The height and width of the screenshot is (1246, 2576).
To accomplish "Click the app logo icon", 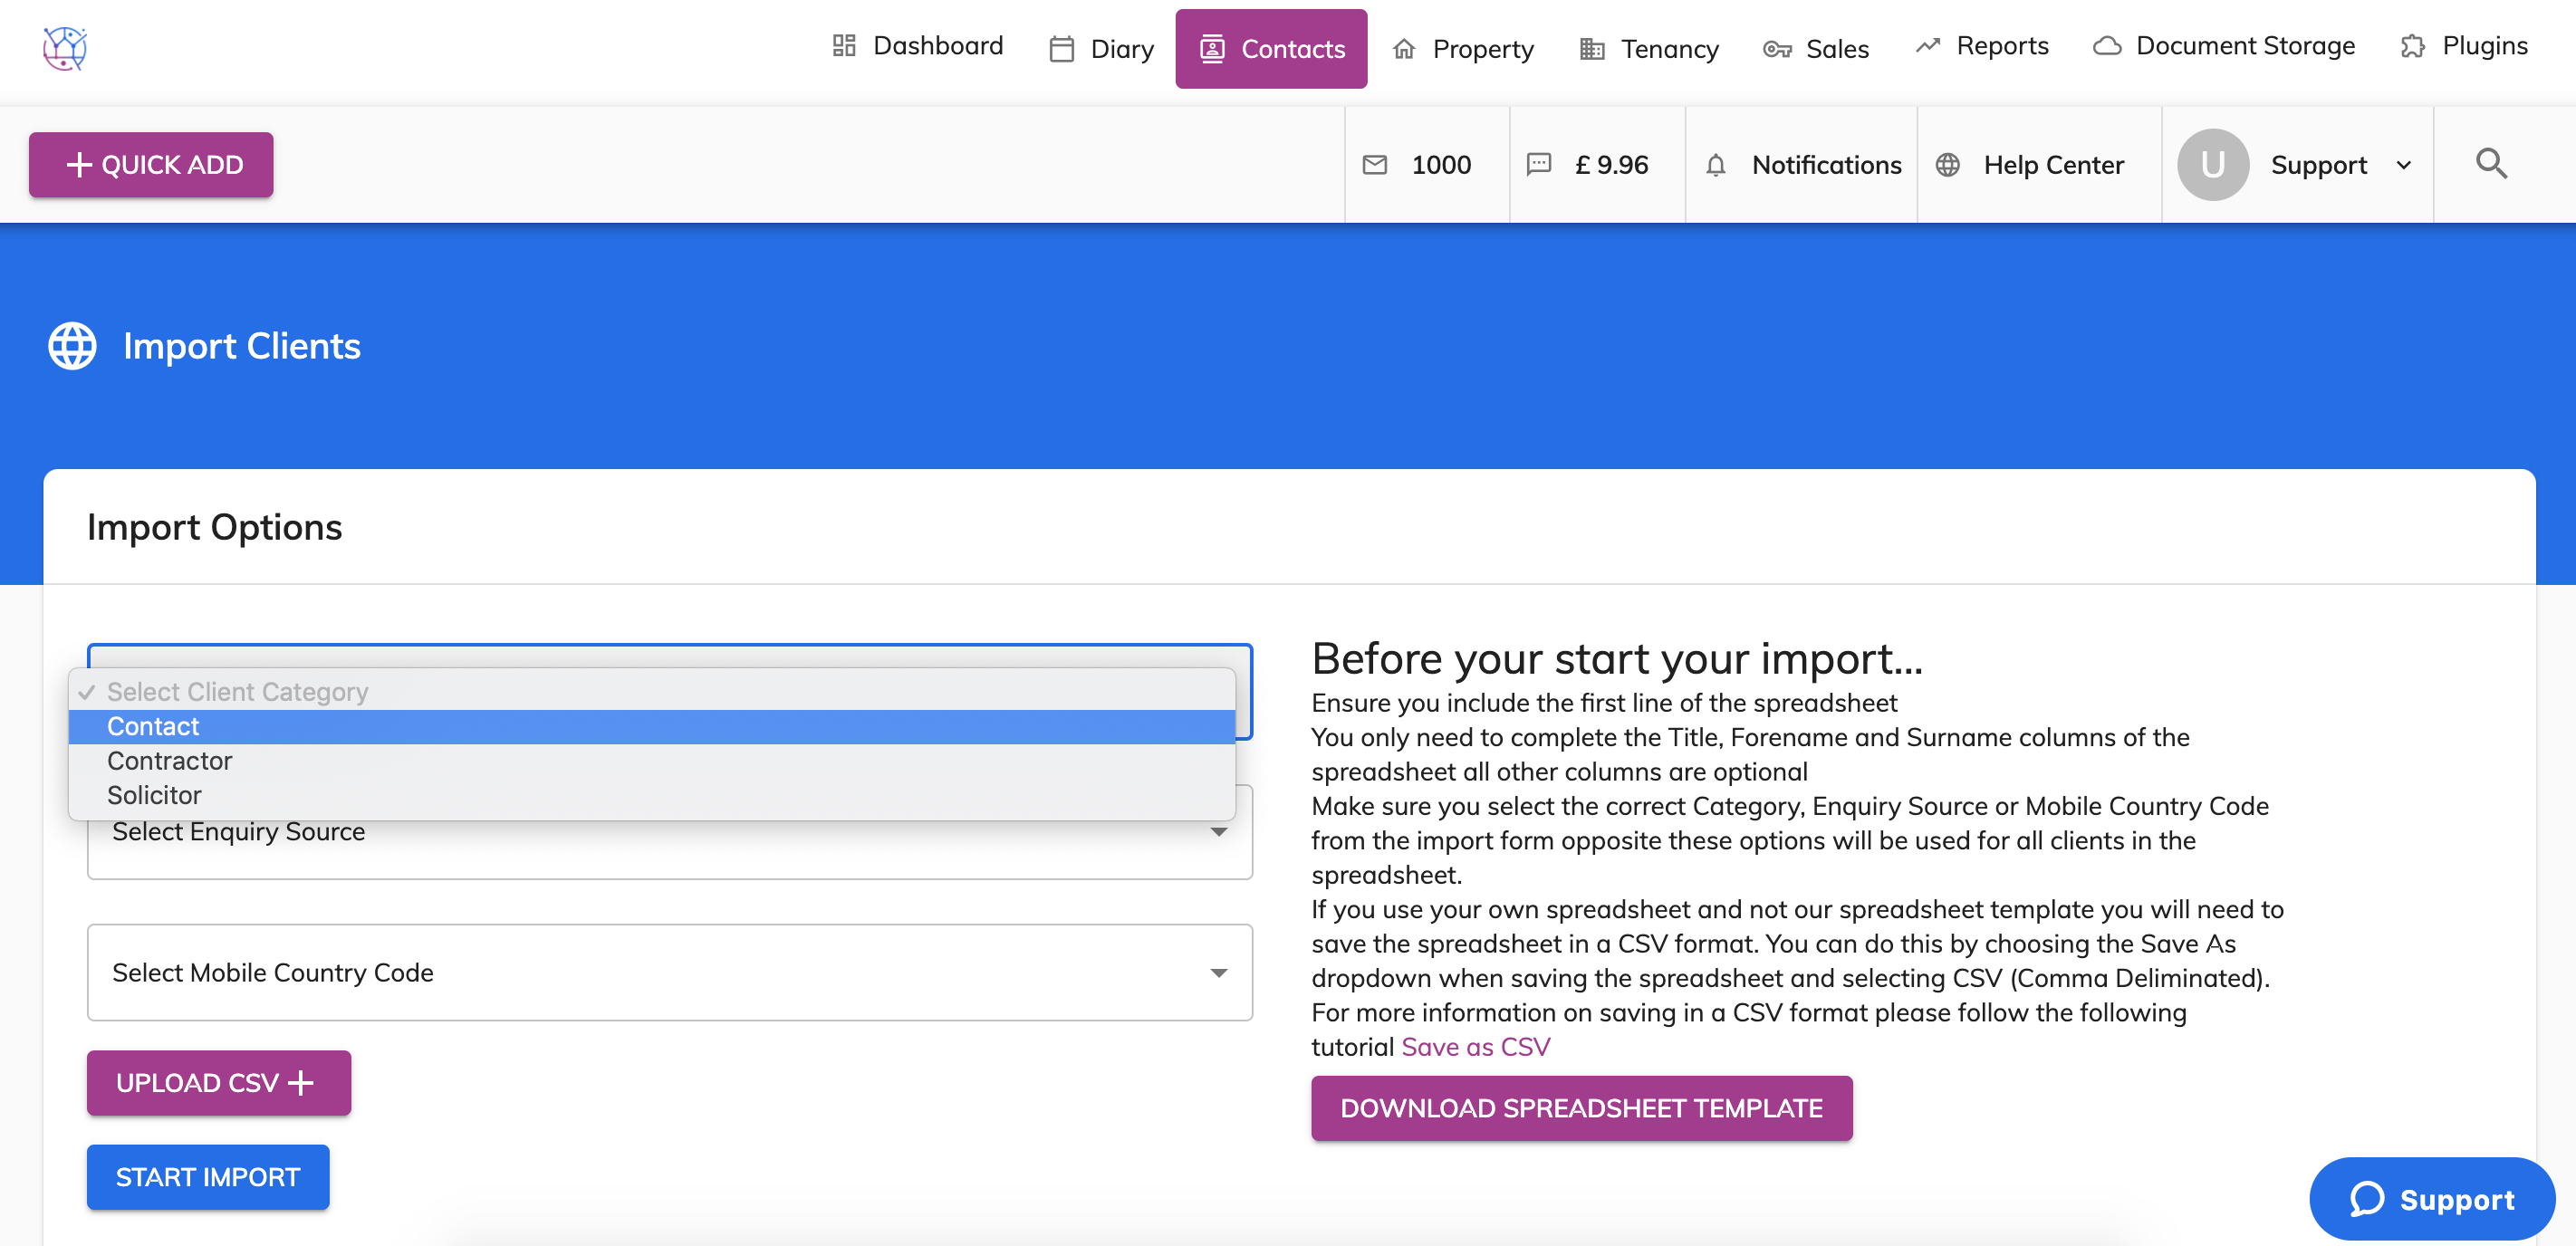I will coord(65,48).
